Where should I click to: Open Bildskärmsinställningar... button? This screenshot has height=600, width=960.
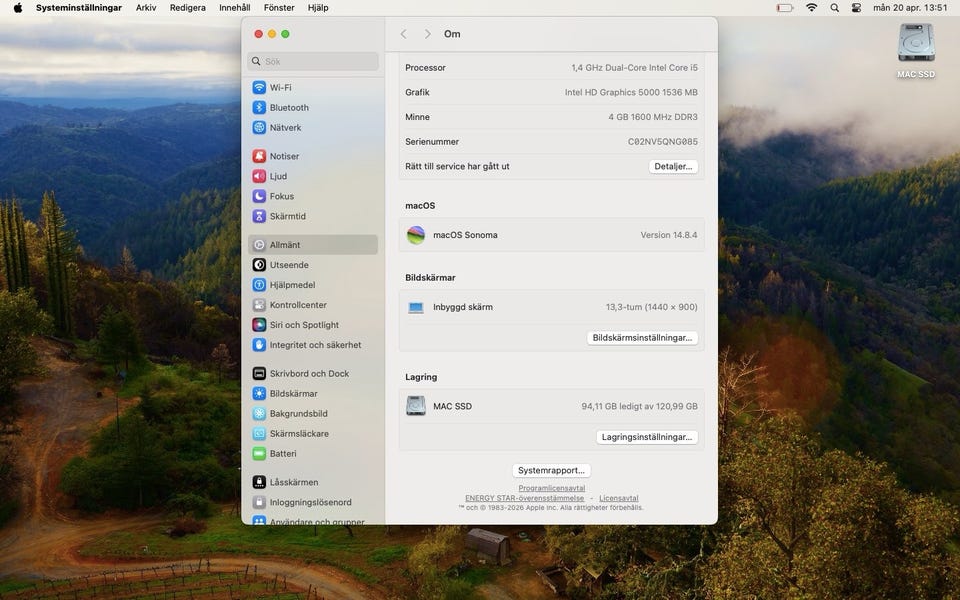(642, 338)
